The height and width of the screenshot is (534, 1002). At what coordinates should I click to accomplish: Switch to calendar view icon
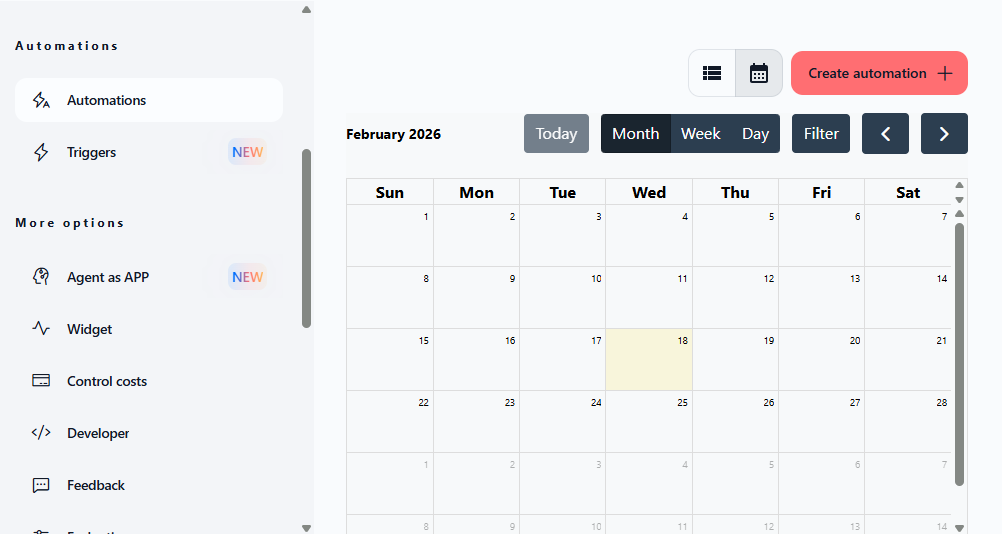point(759,73)
